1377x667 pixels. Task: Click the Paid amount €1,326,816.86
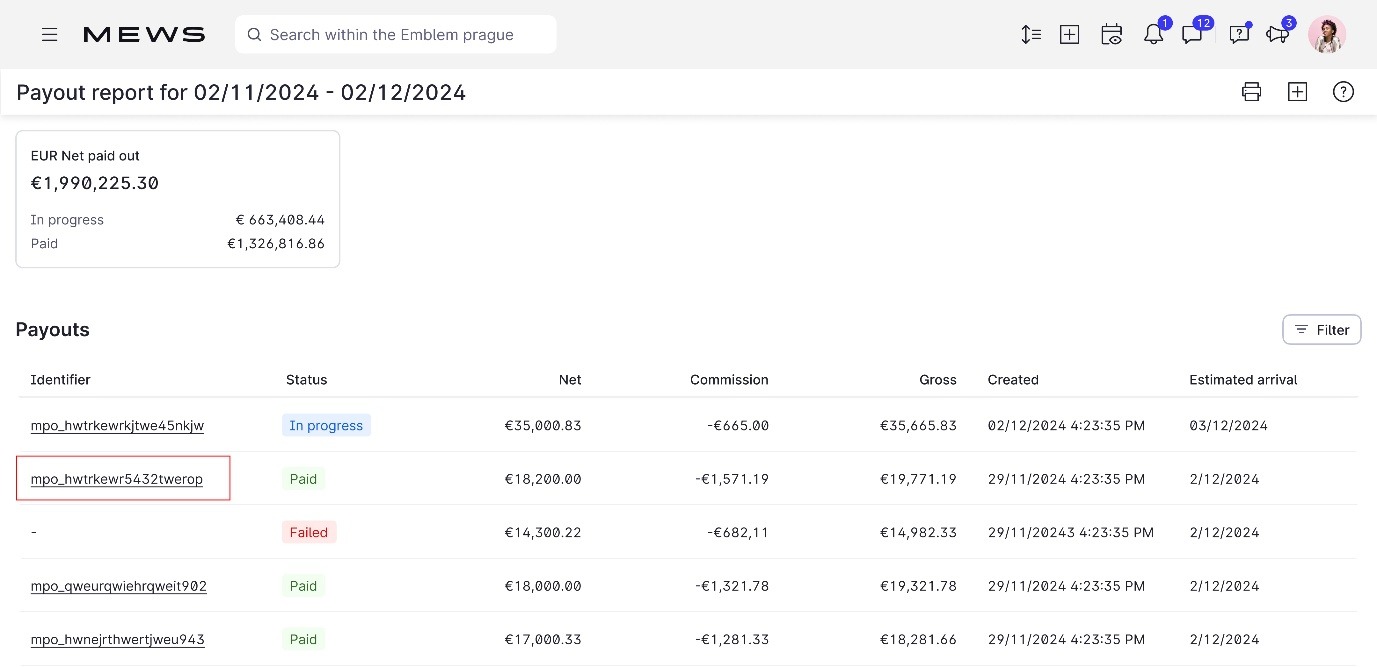pyautogui.click(x=276, y=244)
